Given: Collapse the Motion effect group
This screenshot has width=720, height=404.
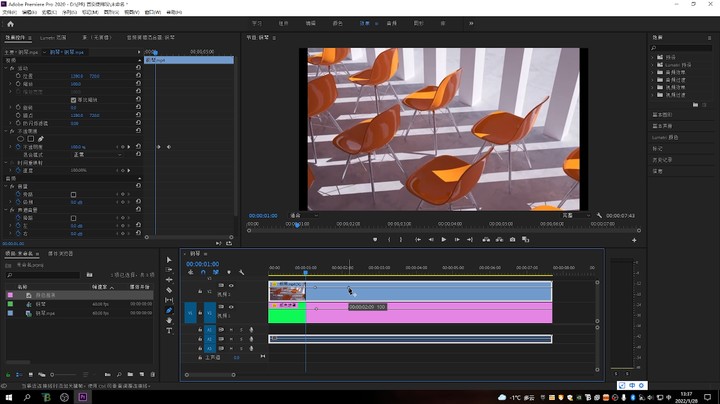Looking at the screenshot, I should point(6,68).
